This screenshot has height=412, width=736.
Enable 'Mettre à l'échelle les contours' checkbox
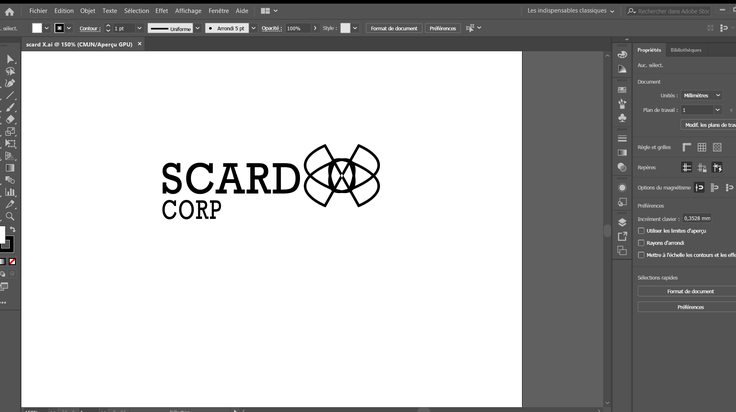point(641,255)
